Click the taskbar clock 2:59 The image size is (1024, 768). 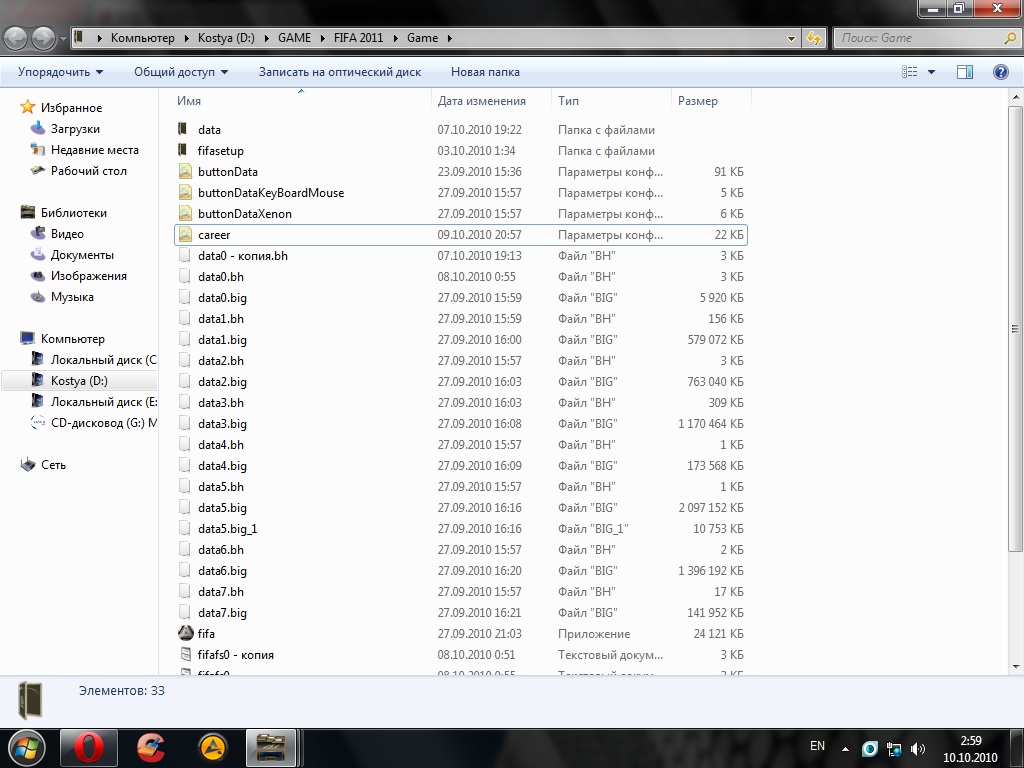(970, 741)
